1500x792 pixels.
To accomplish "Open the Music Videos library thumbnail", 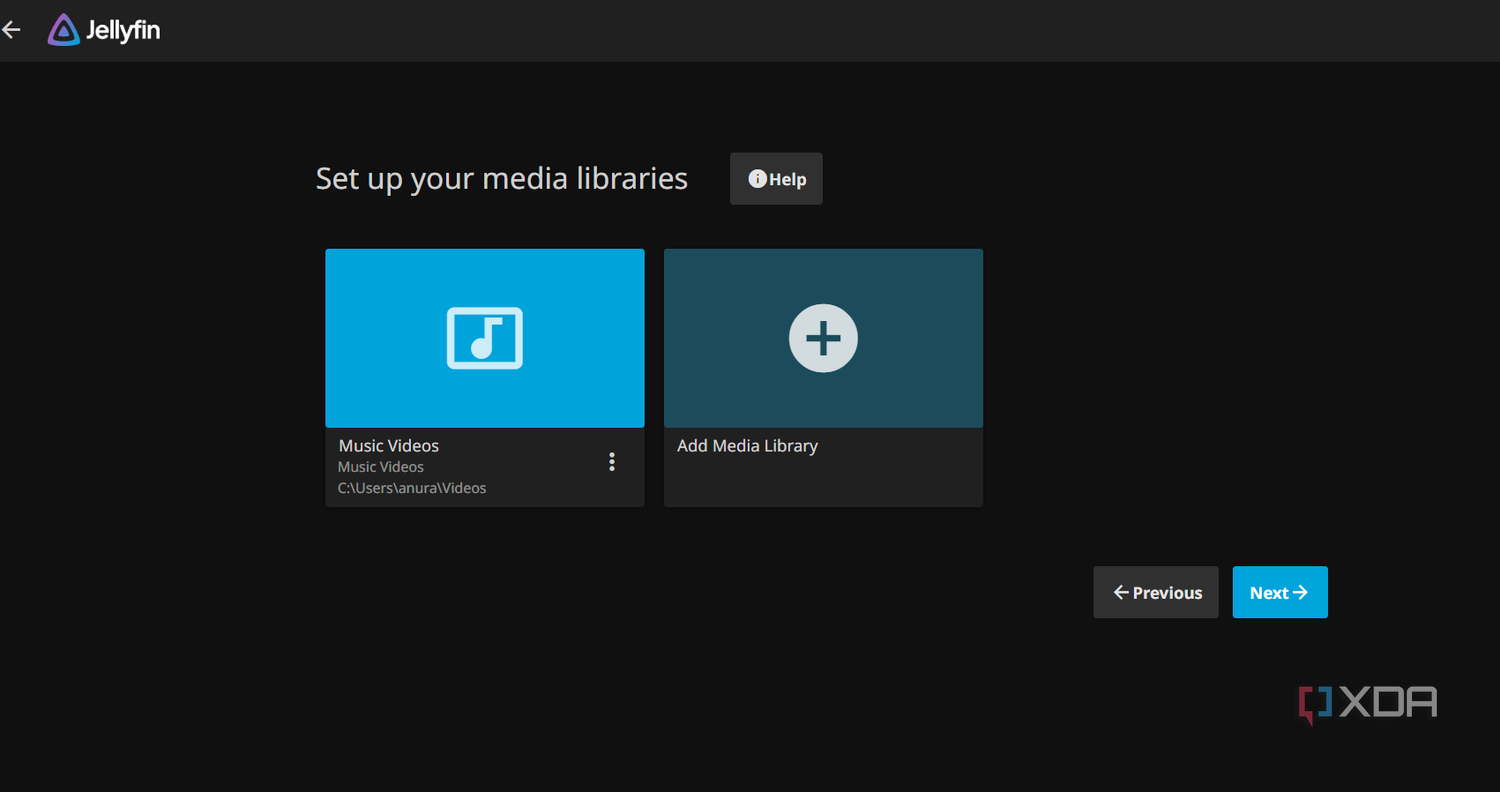I will (485, 338).
